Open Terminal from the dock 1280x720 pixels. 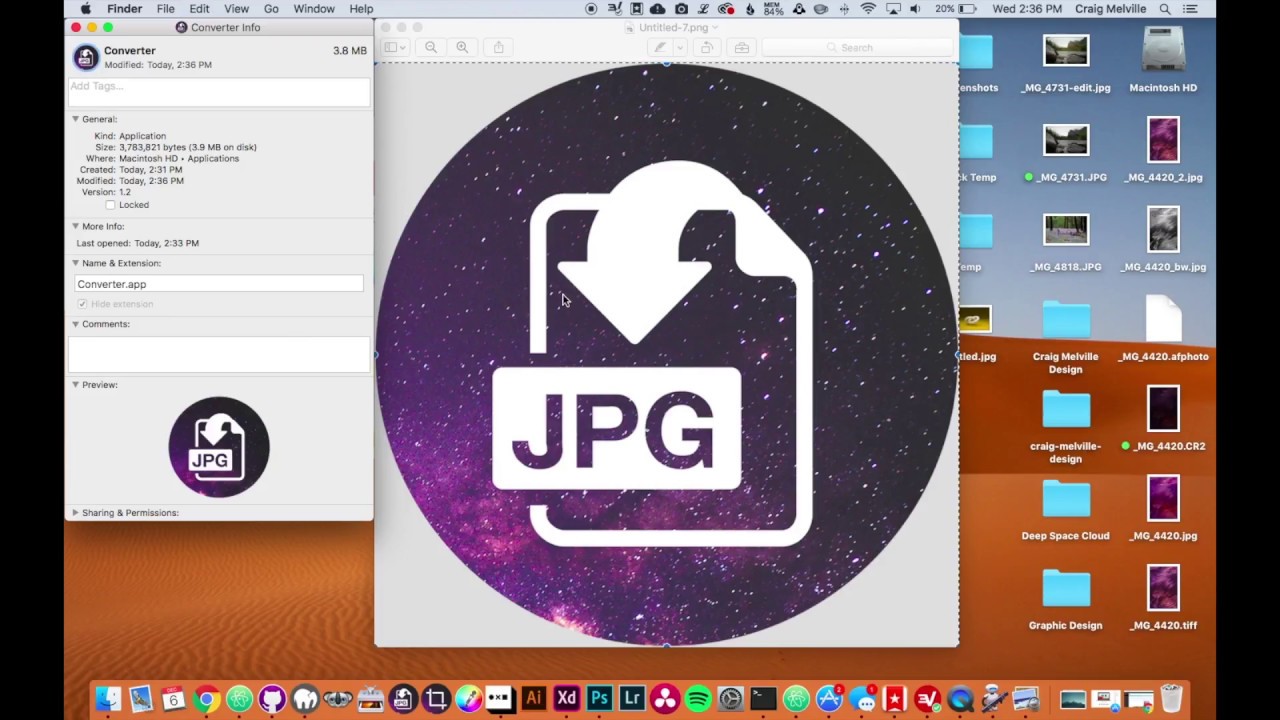pos(763,698)
